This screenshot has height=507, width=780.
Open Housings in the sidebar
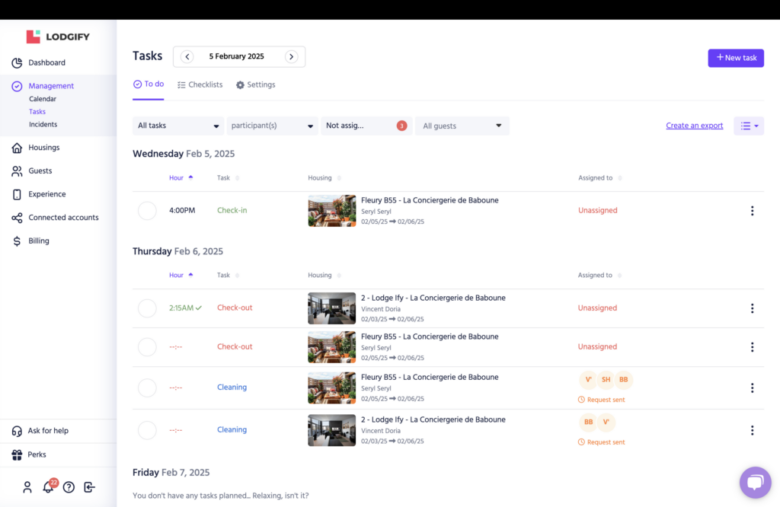coord(43,148)
